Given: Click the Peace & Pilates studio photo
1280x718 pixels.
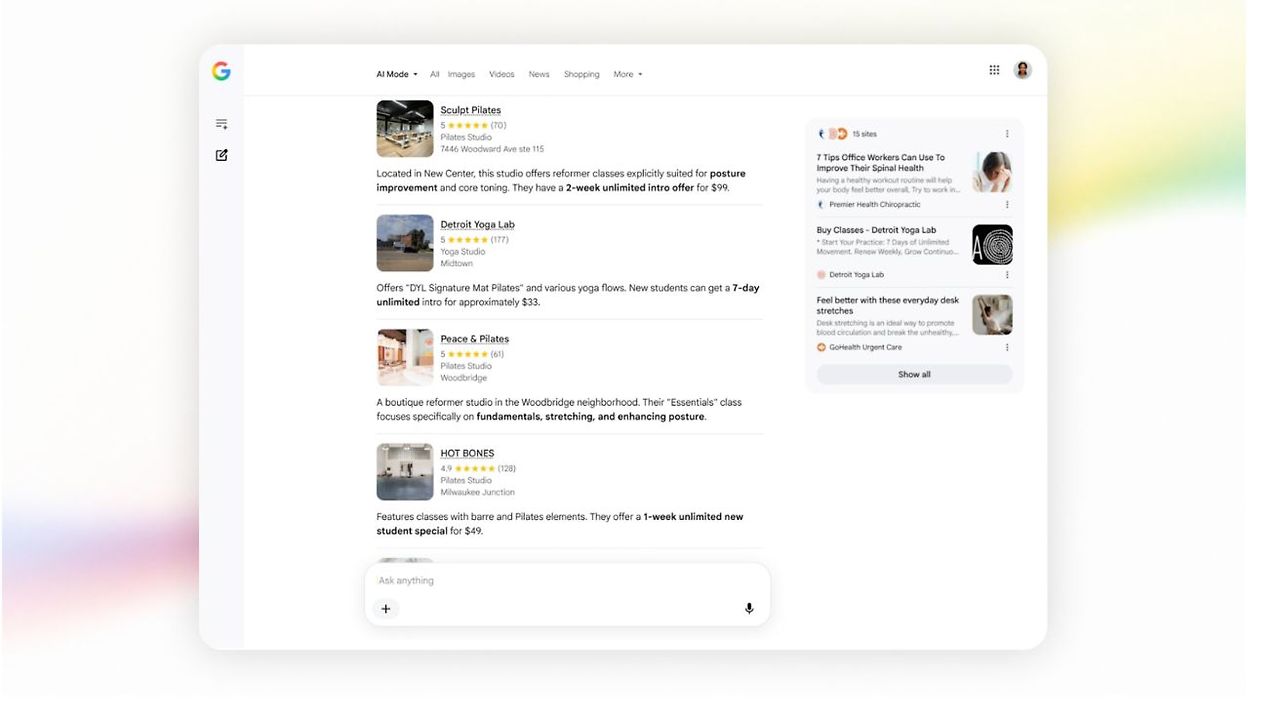Looking at the screenshot, I should click(x=405, y=357).
